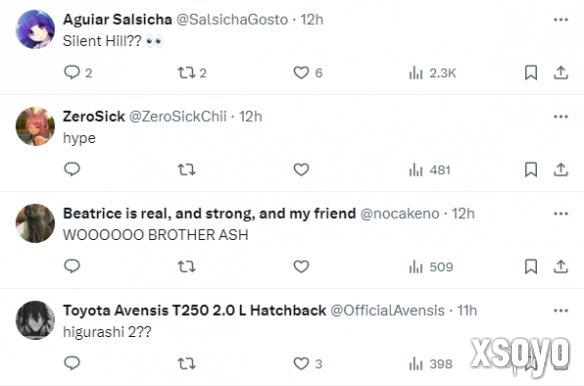584x386 pixels.
Task: Bookmark the Silent Hill tweet
Action: click(x=531, y=73)
